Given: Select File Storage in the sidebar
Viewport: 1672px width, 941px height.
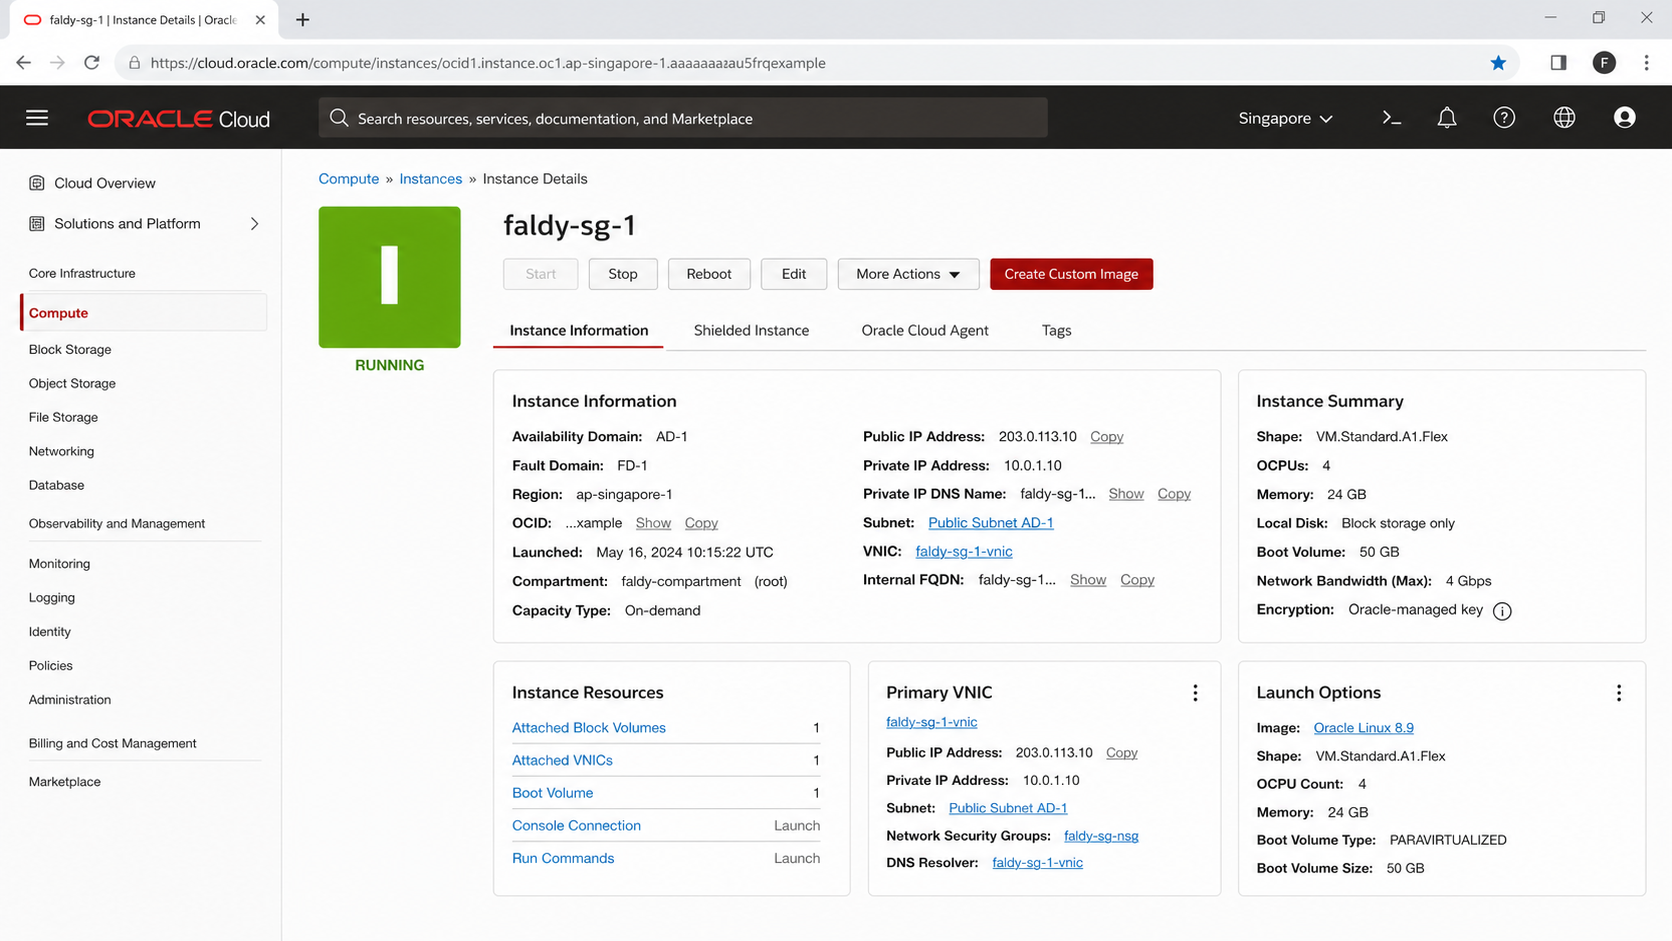Looking at the screenshot, I should pos(63,418).
